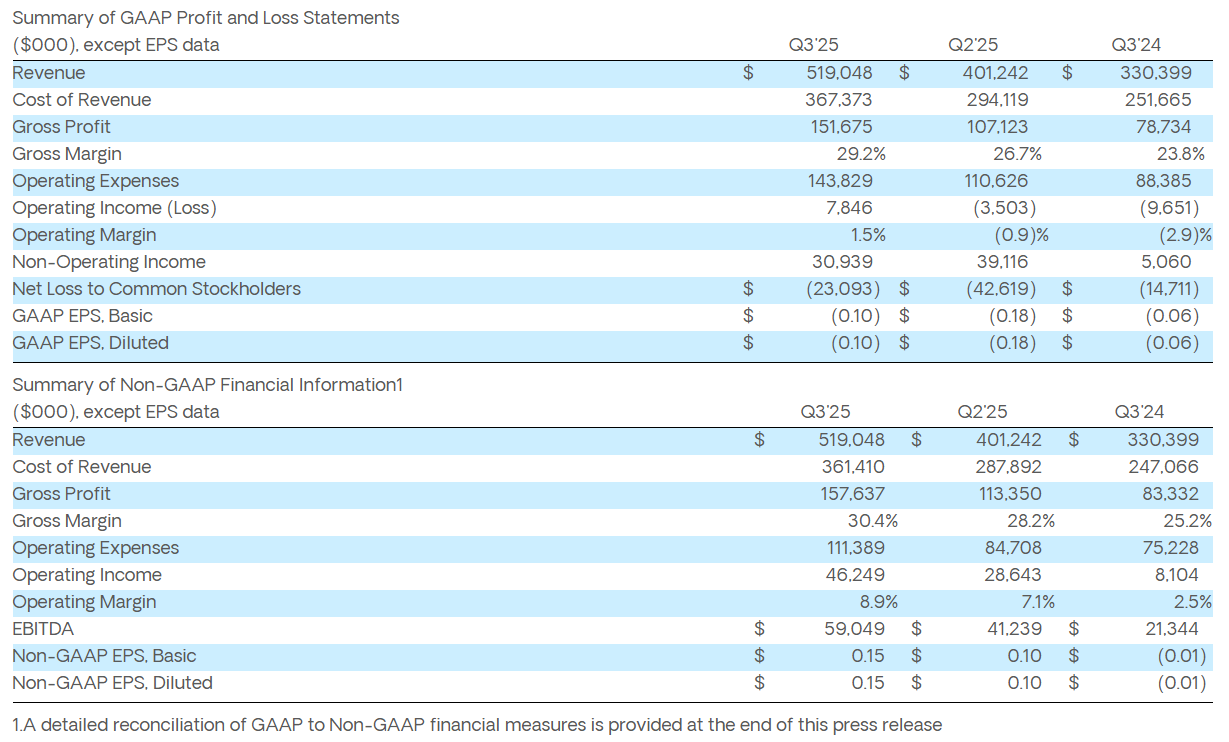Click the Non-GAAP EPS, Basic row label

[x=104, y=656]
